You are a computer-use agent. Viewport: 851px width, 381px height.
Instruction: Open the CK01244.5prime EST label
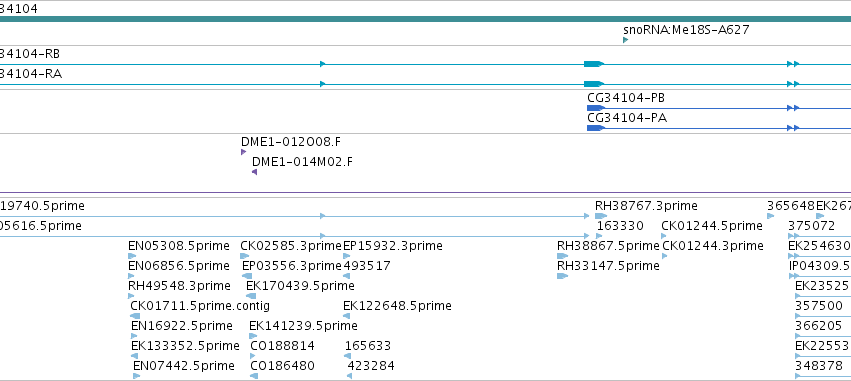tap(712, 226)
